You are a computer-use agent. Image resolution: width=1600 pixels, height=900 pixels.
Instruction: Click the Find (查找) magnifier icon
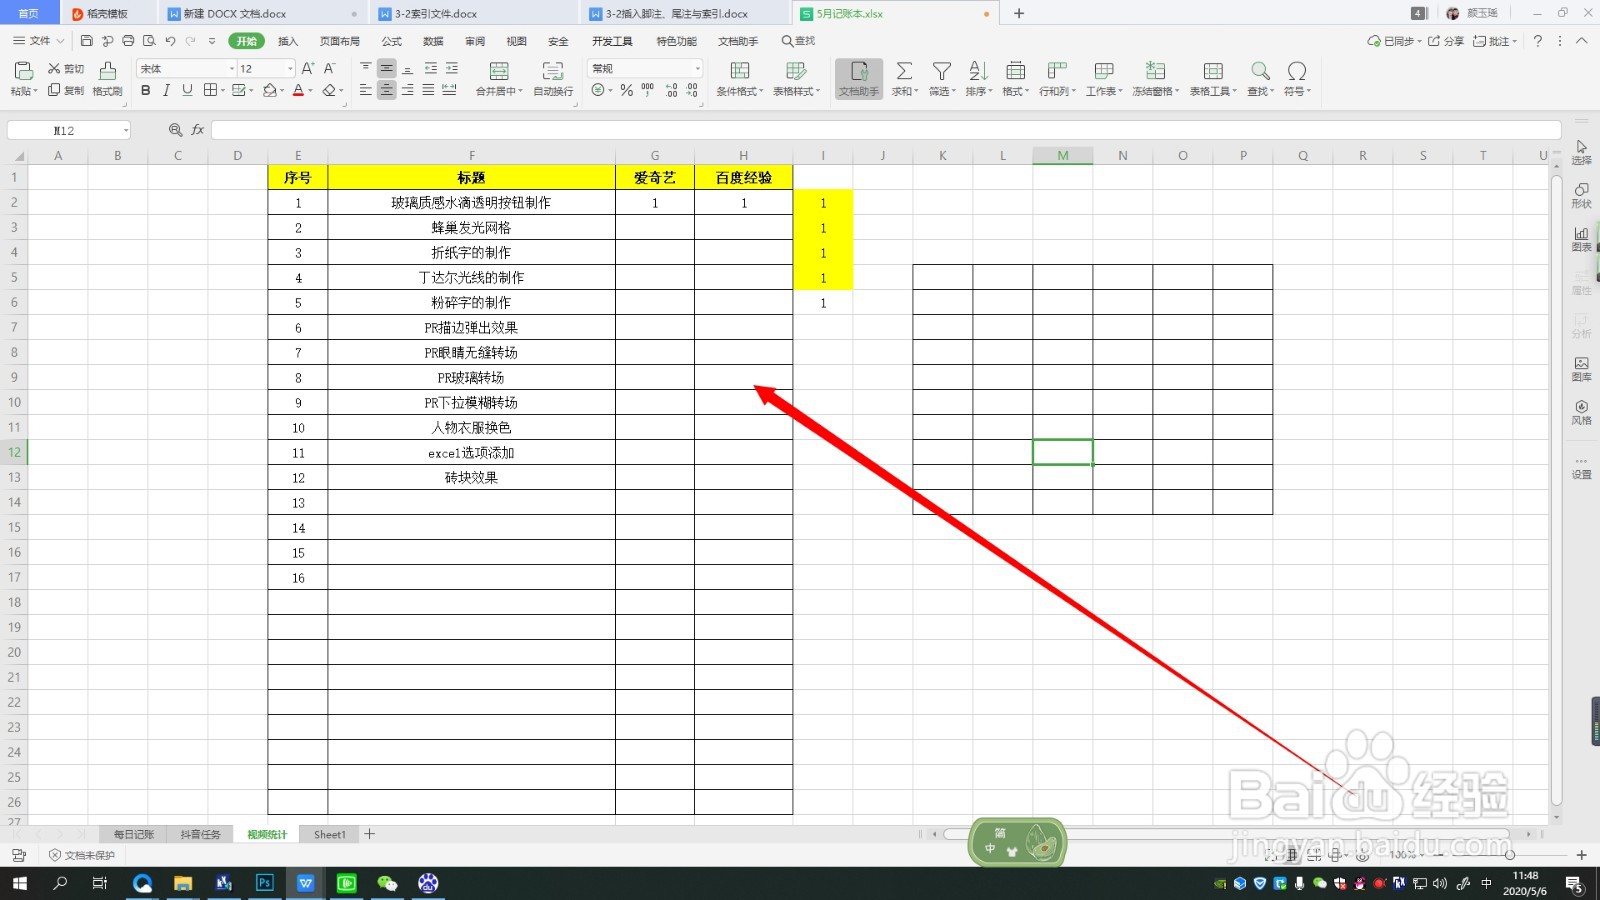click(1260, 71)
